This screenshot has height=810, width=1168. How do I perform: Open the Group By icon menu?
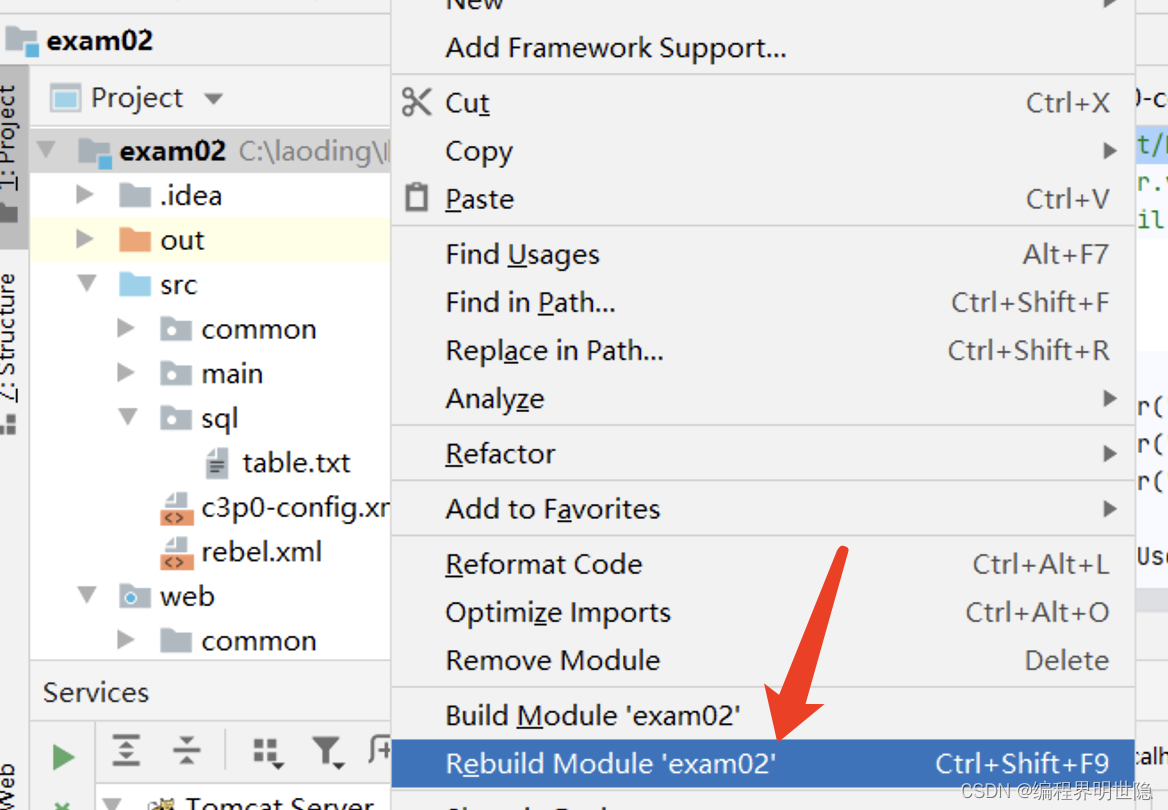tap(266, 752)
